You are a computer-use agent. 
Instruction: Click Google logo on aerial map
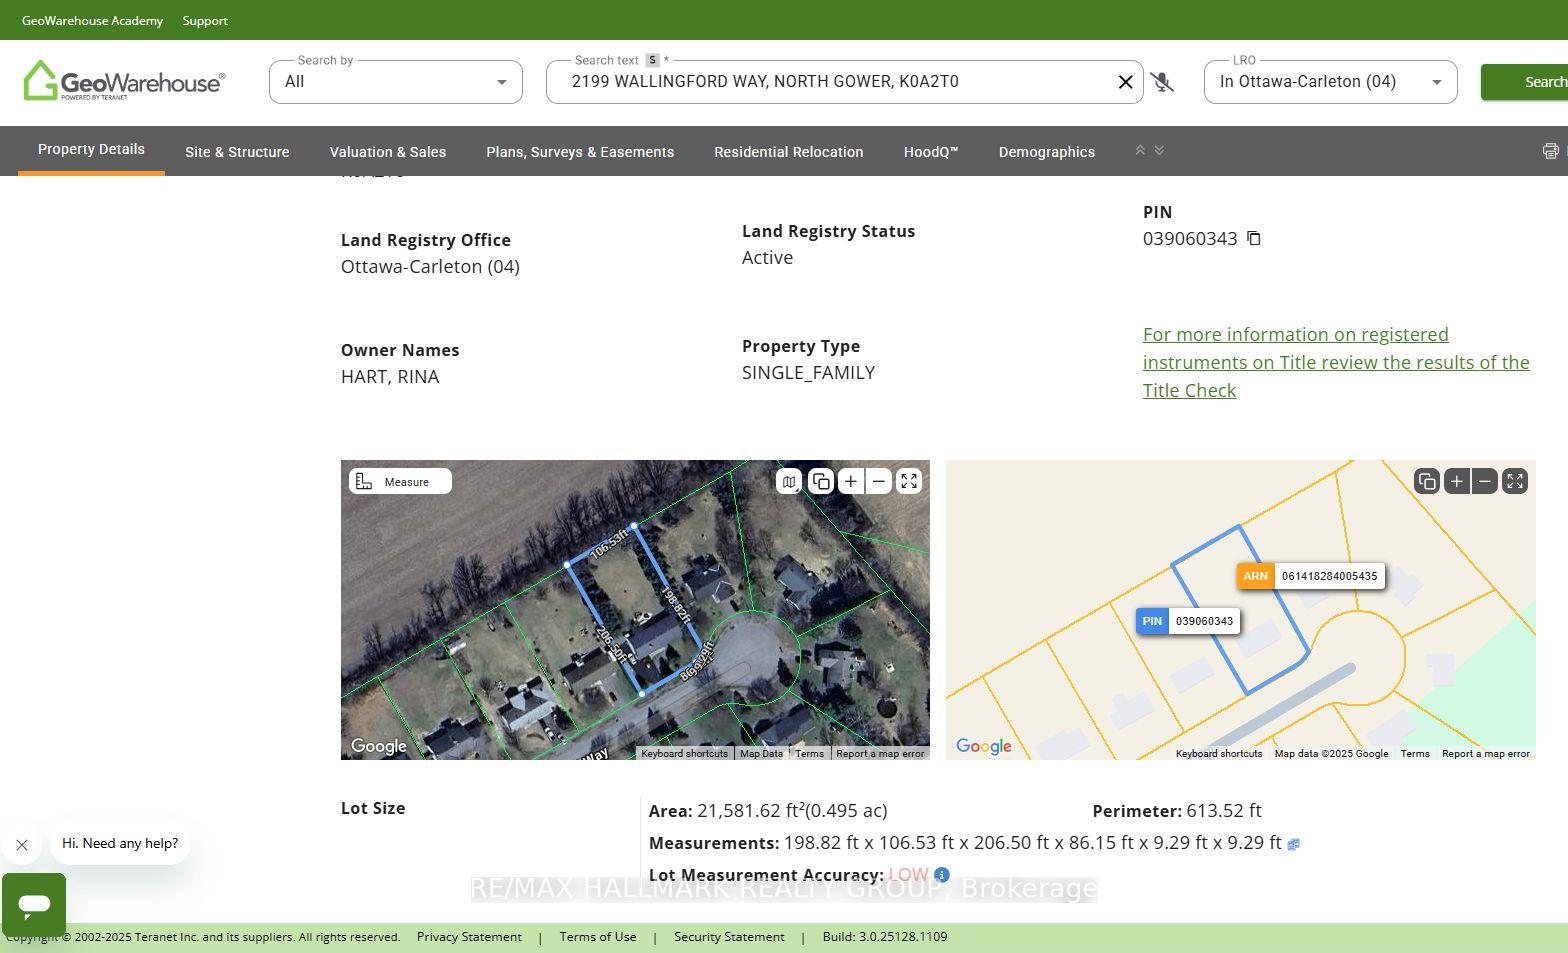click(379, 746)
